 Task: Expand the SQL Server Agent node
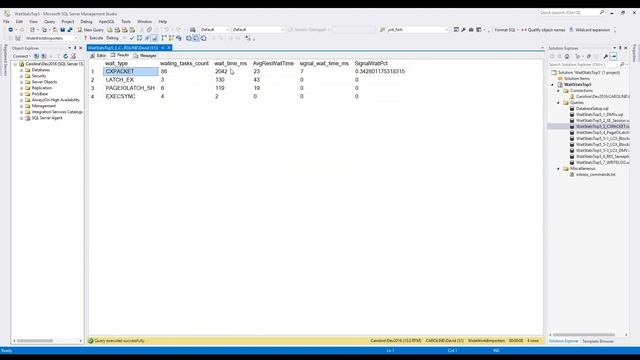[21, 118]
